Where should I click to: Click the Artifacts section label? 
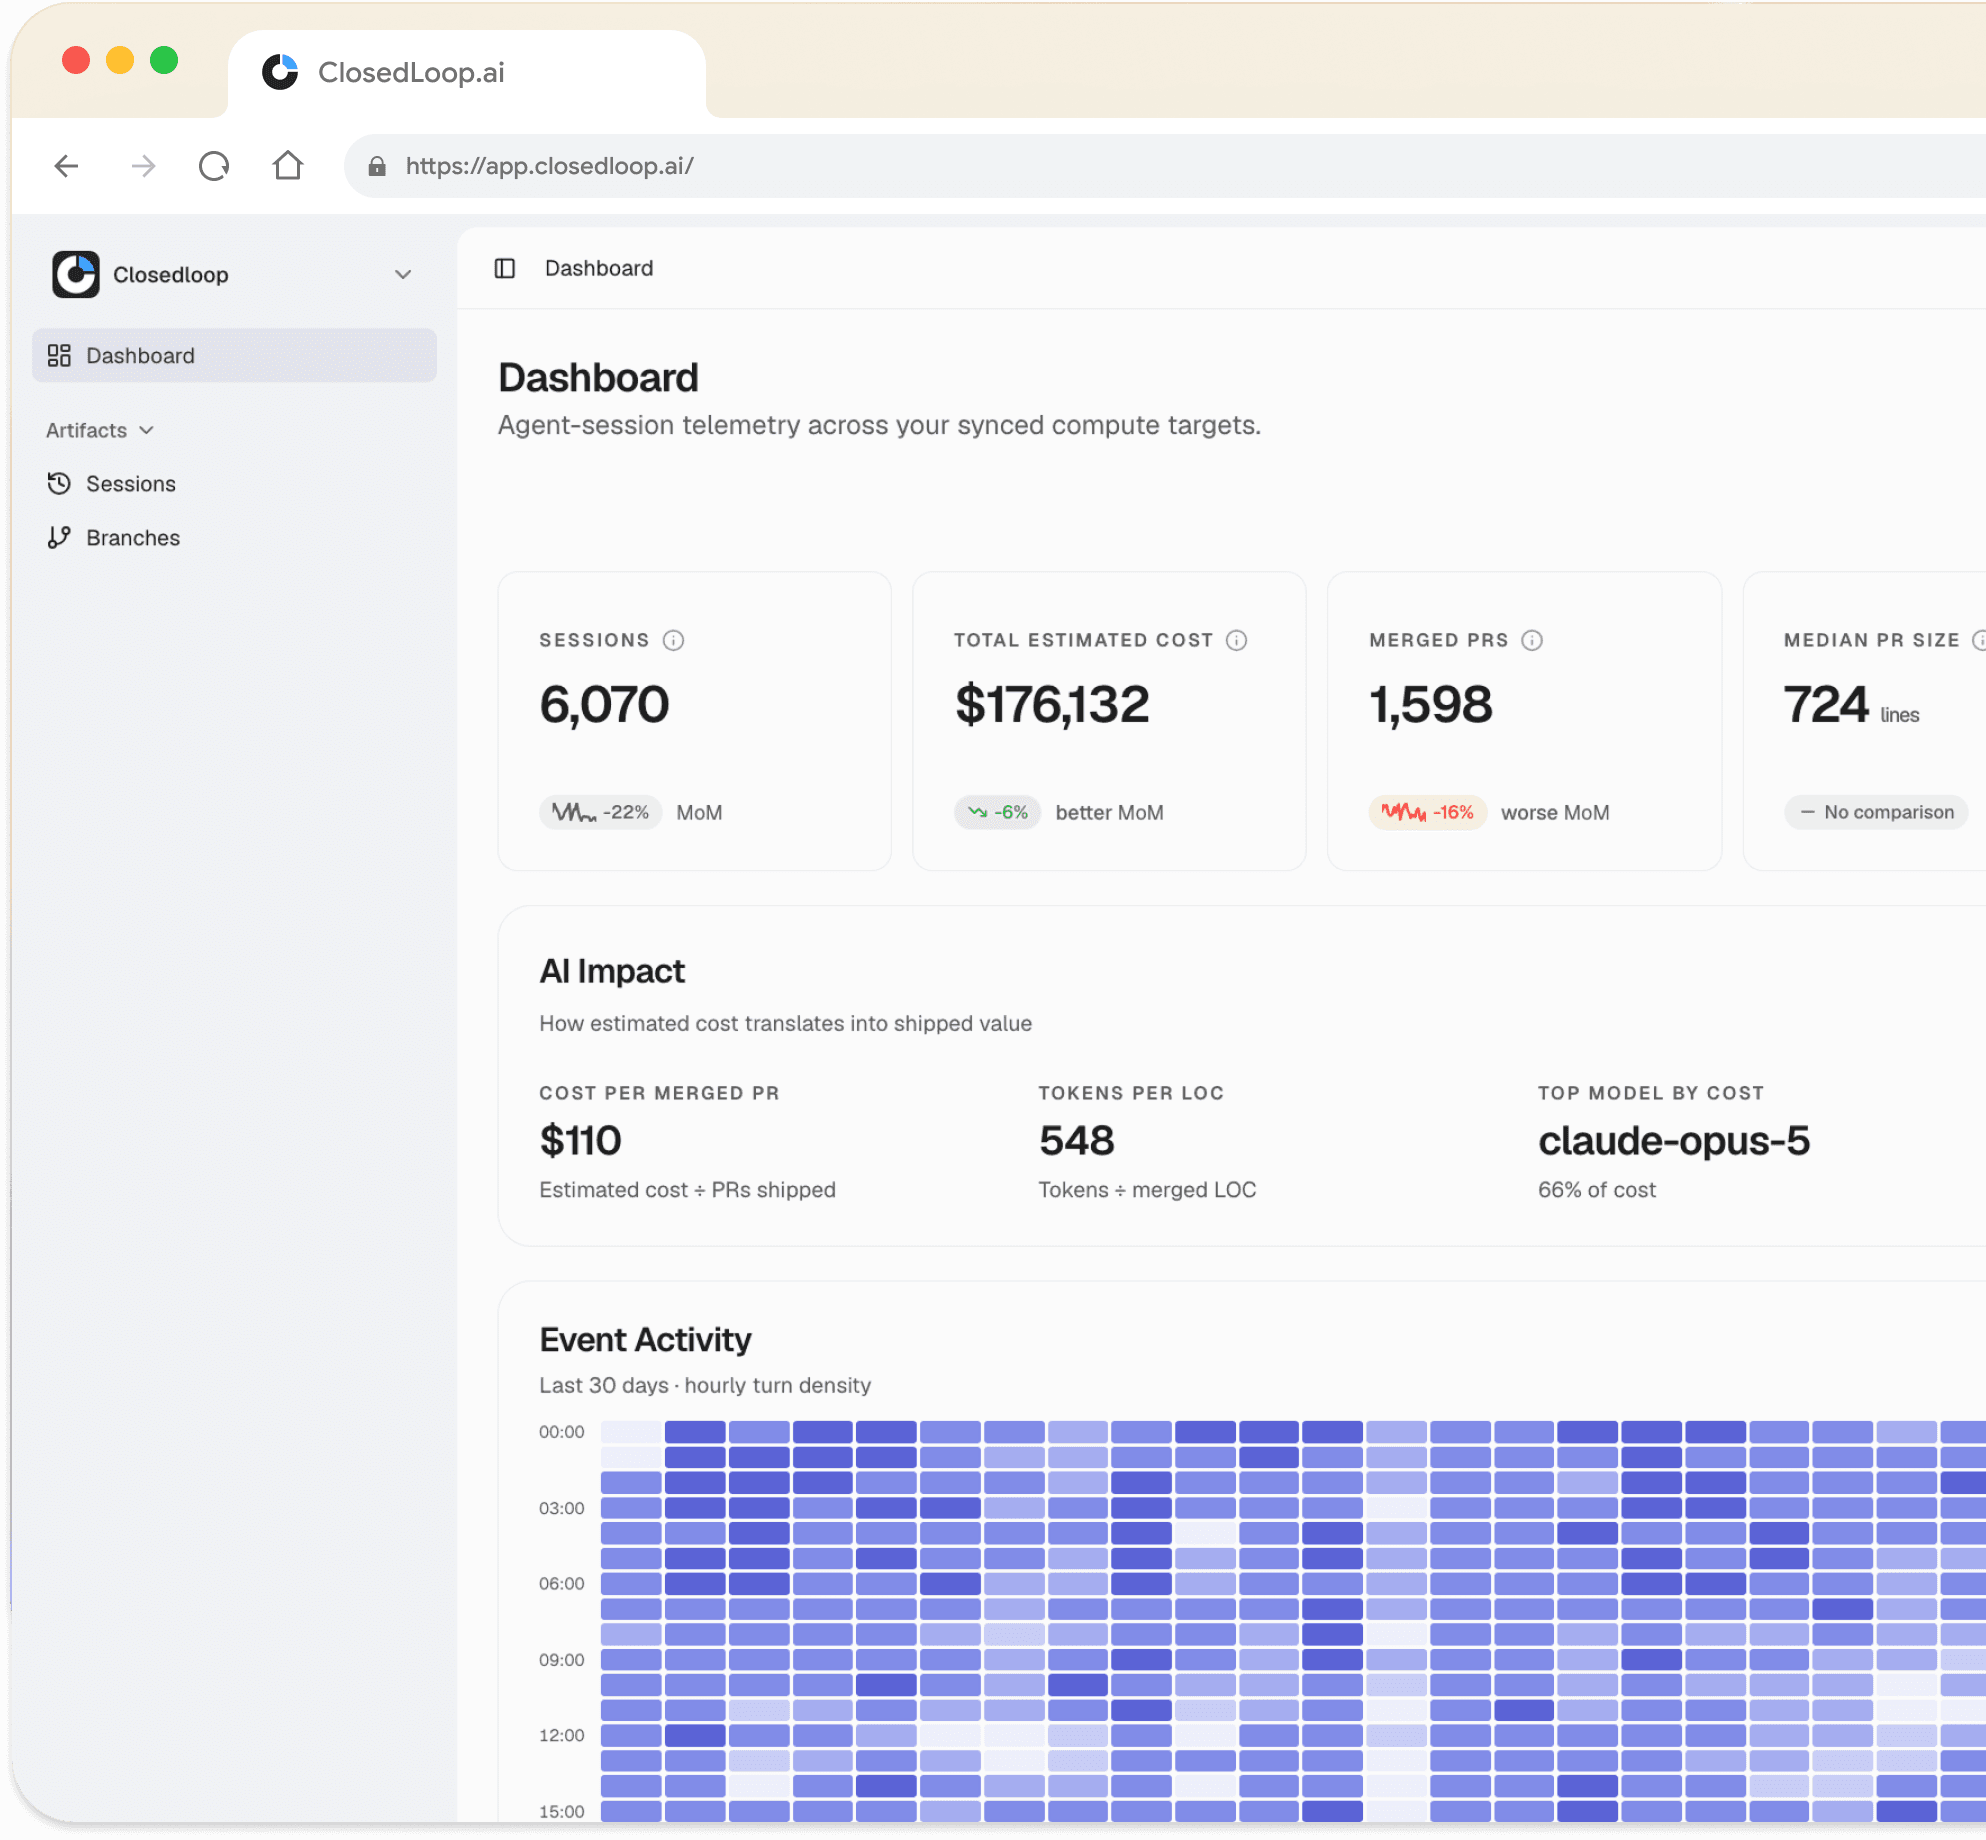pyautogui.click(x=86, y=430)
